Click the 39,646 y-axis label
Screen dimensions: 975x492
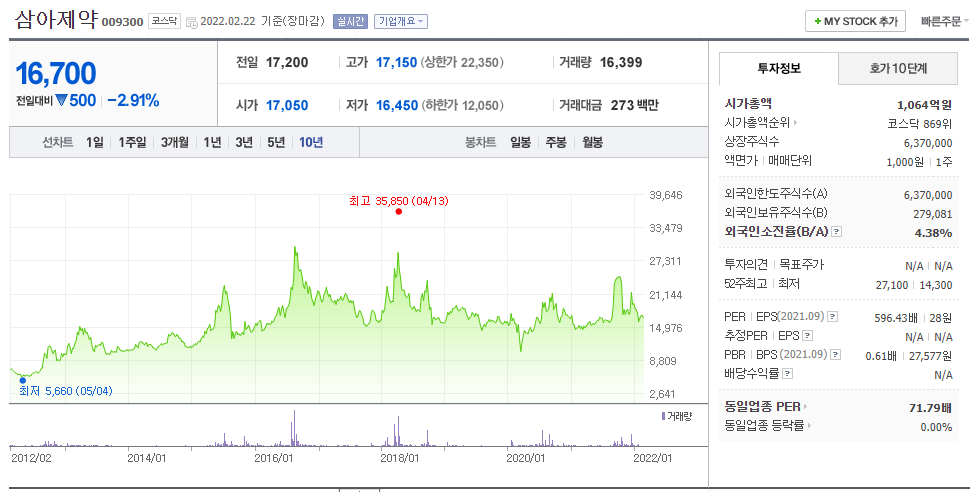(666, 195)
